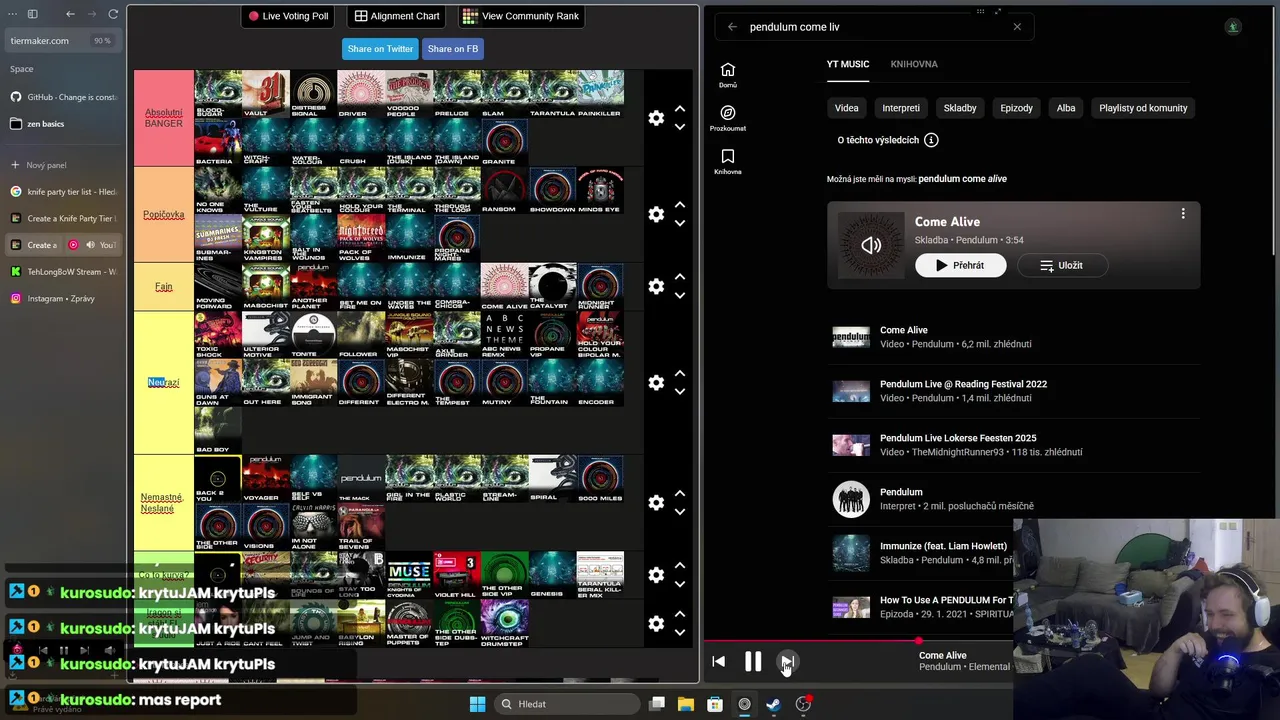Viewport: 1280px width, 720px height.
Task: Click the info icon beside O těchto výsledcích
Action: [931, 140]
